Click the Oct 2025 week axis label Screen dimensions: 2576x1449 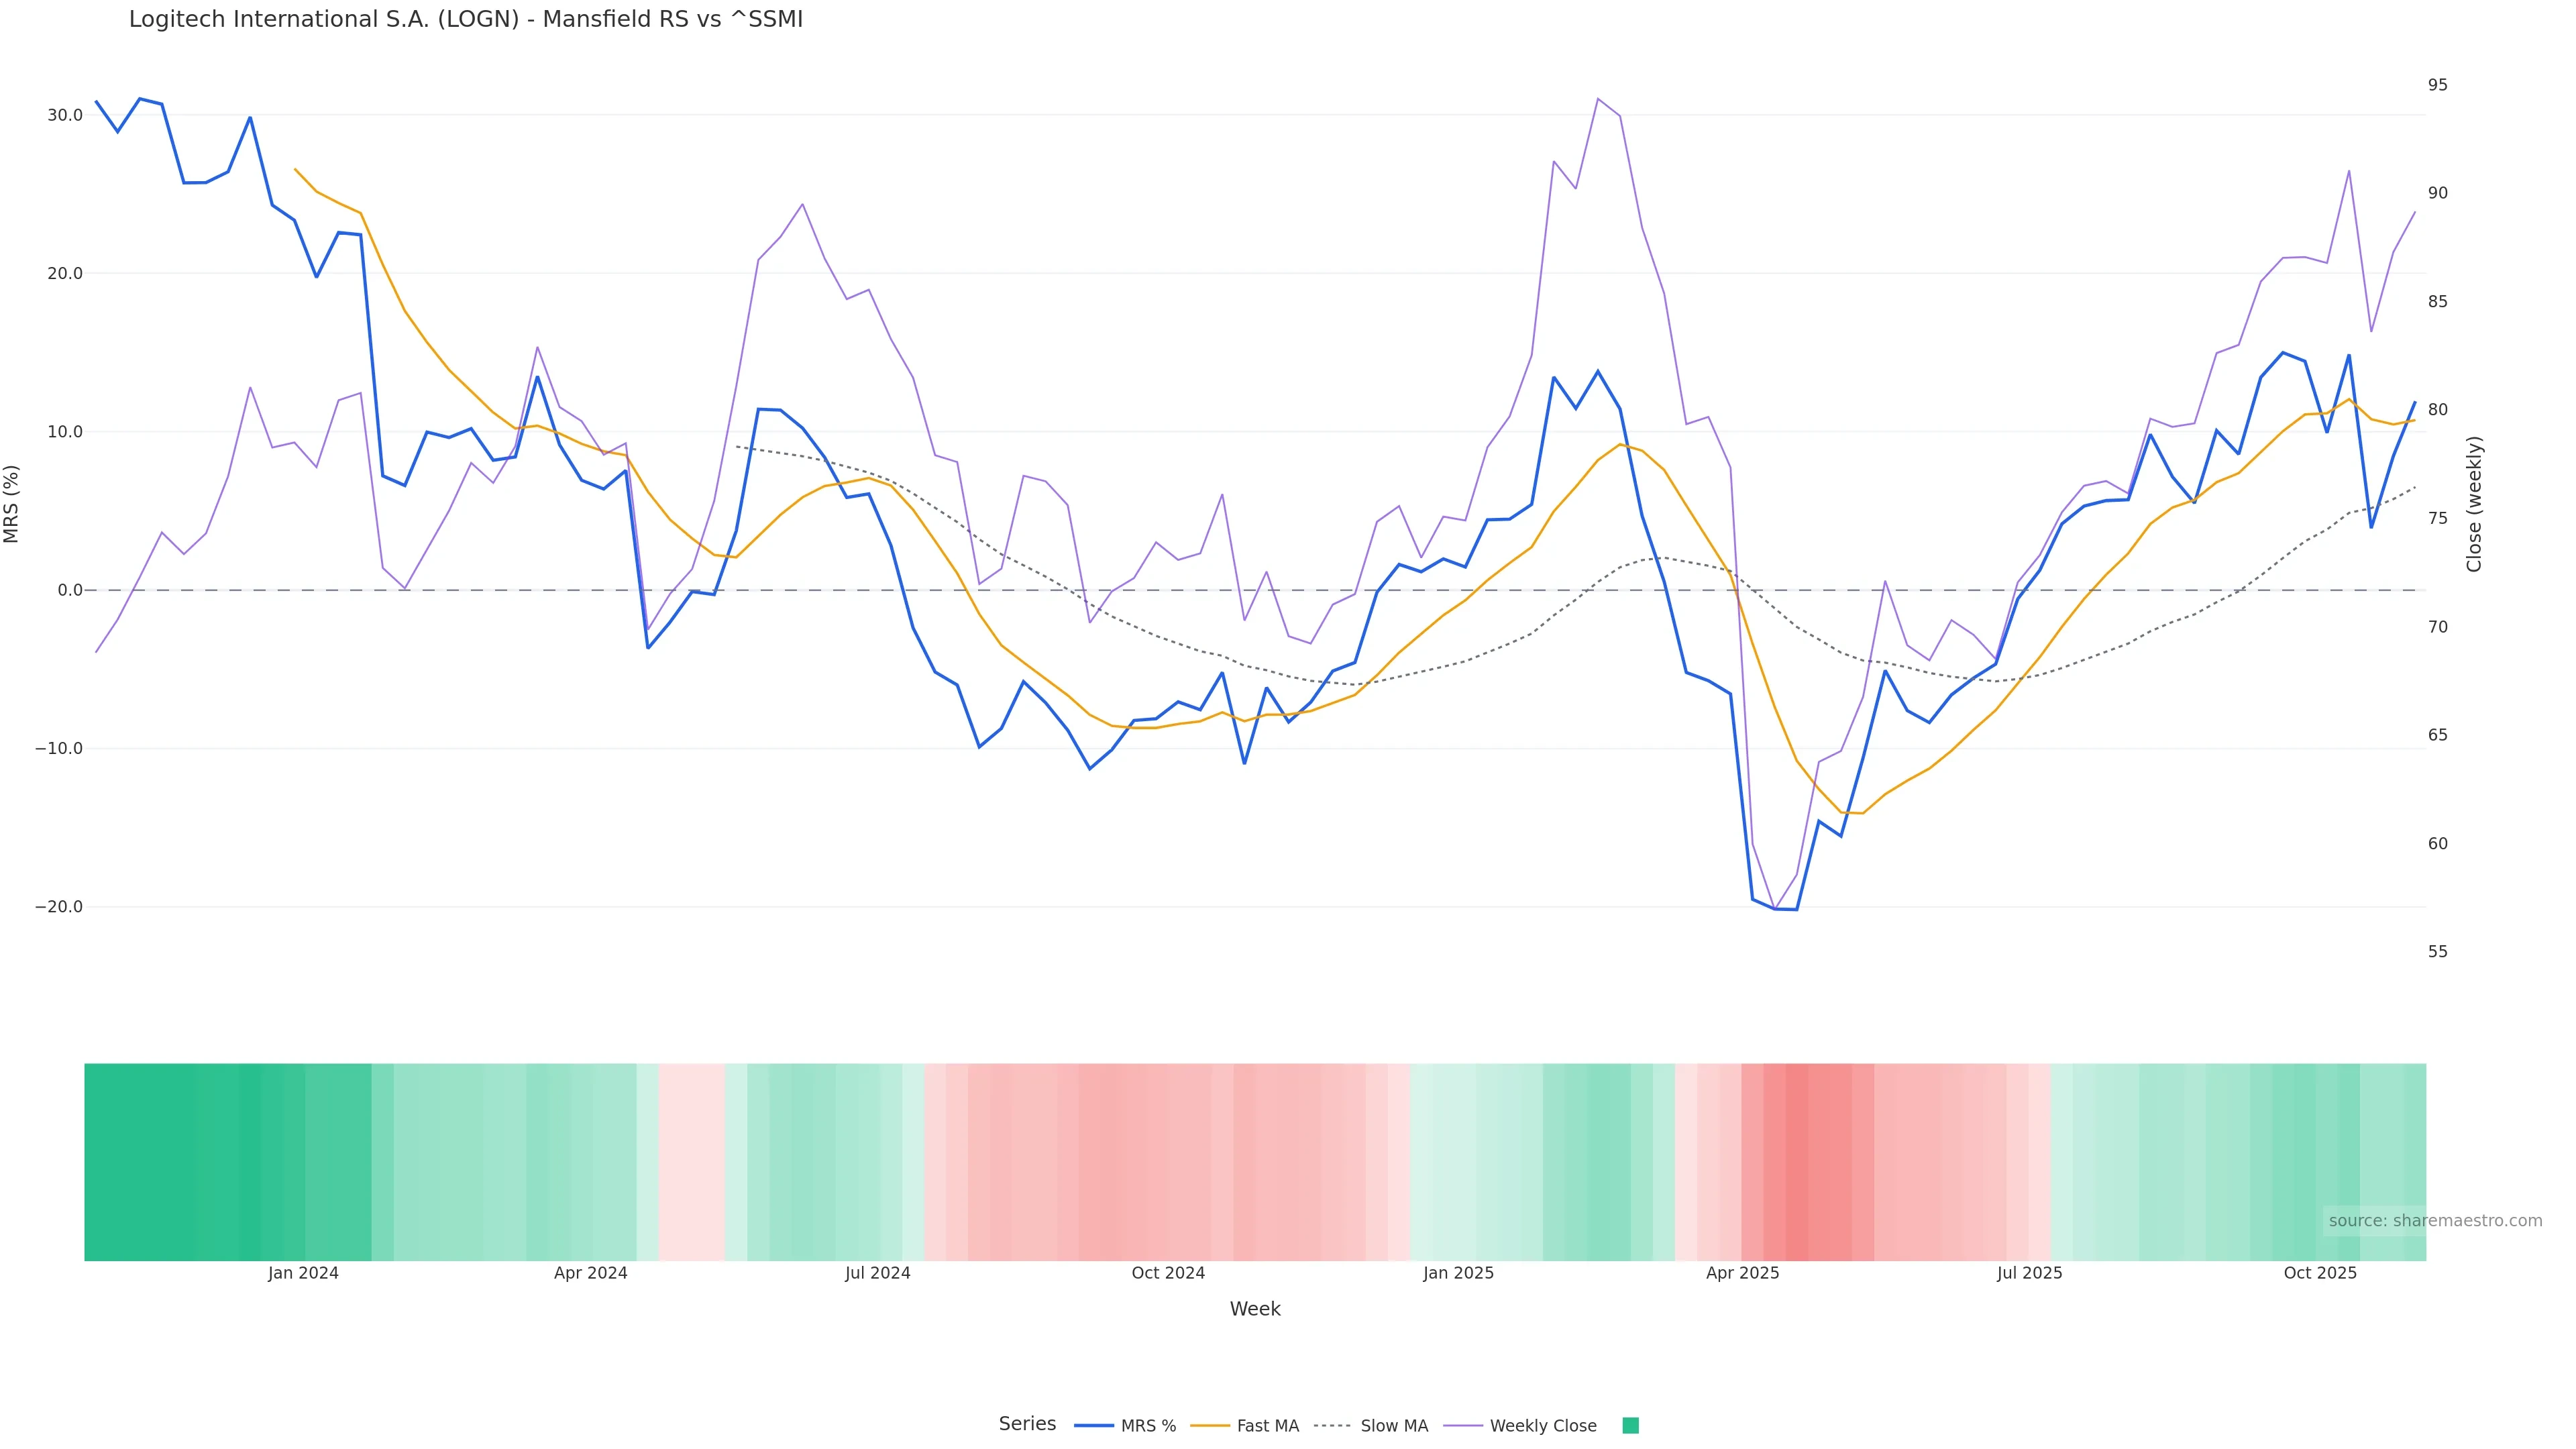click(x=2320, y=1273)
